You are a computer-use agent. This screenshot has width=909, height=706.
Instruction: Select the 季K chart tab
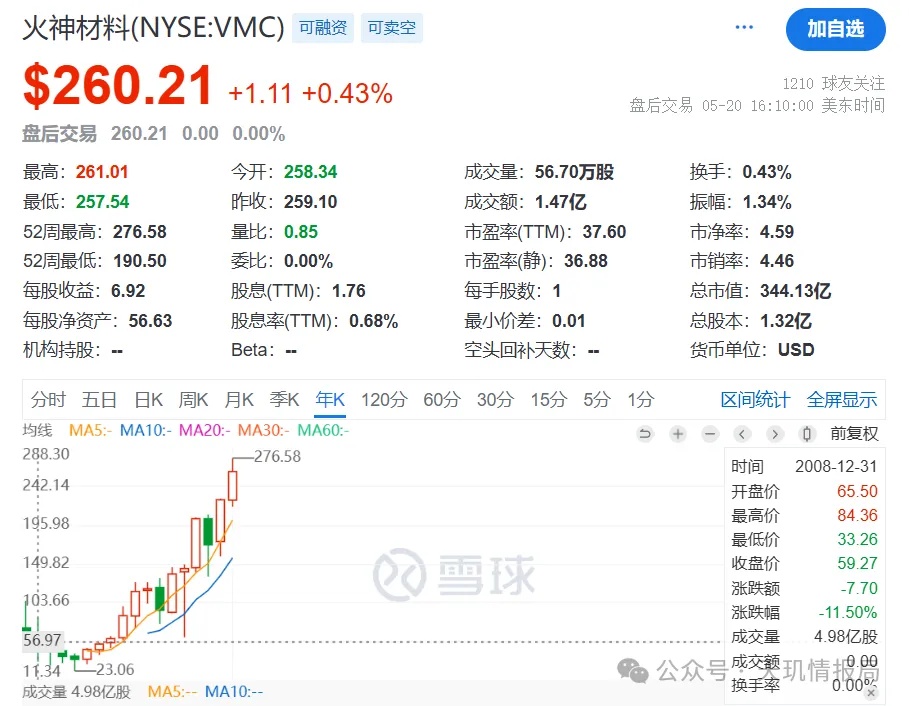coord(284,399)
